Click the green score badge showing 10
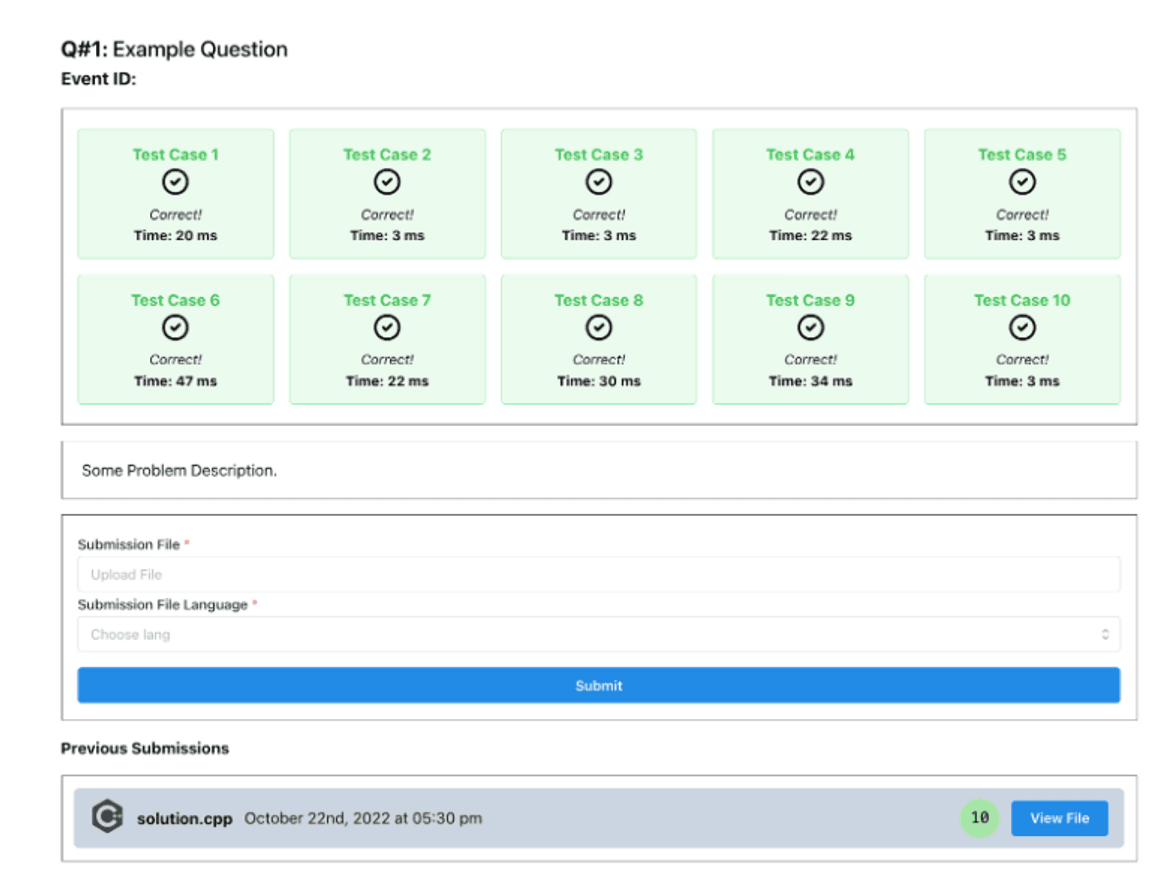Screen dimensions: 1150x883 click(978, 817)
